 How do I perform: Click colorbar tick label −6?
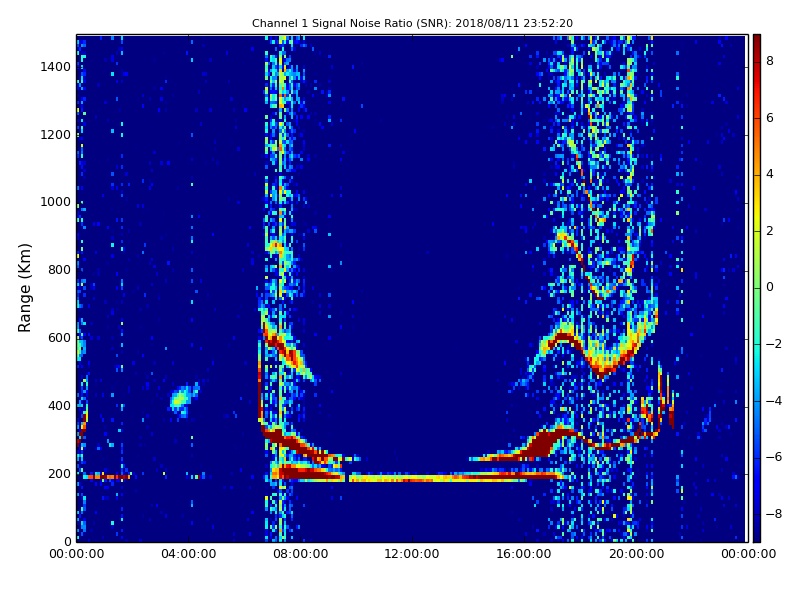point(773,457)
